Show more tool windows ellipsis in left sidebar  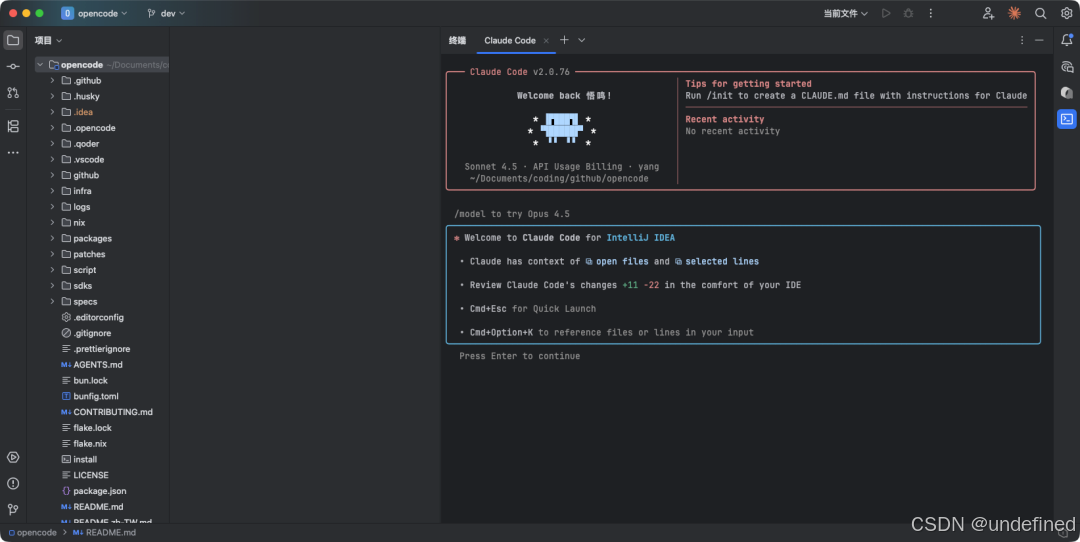(13, 152)
